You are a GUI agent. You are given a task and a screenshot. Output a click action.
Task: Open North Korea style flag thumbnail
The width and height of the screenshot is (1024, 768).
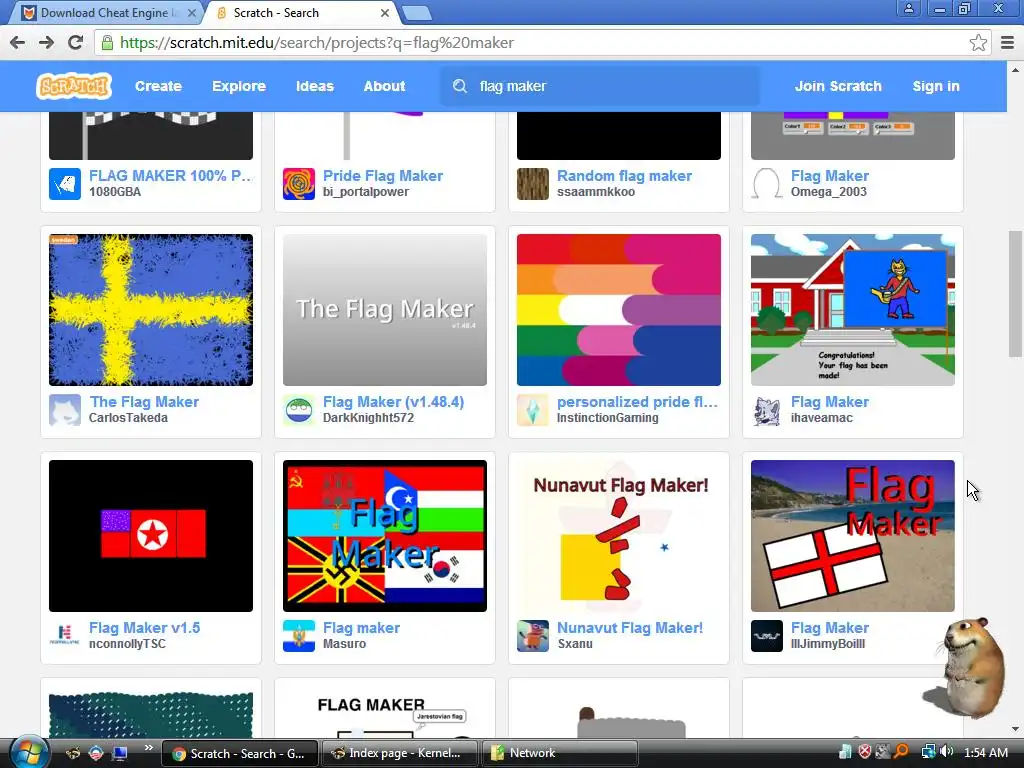pyautogui.click(x=151, y=536)
